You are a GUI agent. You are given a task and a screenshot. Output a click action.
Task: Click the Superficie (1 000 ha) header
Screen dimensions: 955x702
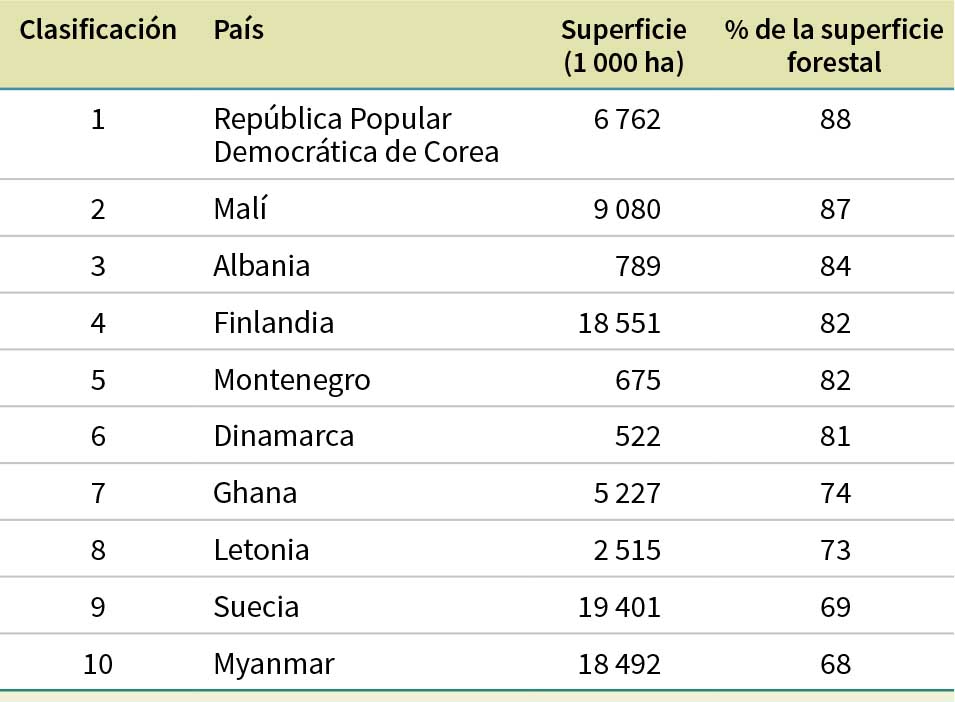coord(622,47)
